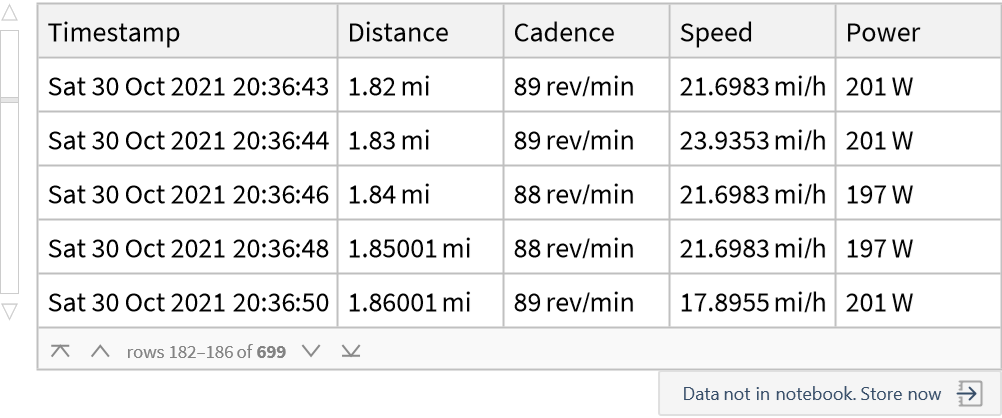Click the scroll up triangle at left
The width and height of the screenshot is (1002, 418).
point(9,15)
